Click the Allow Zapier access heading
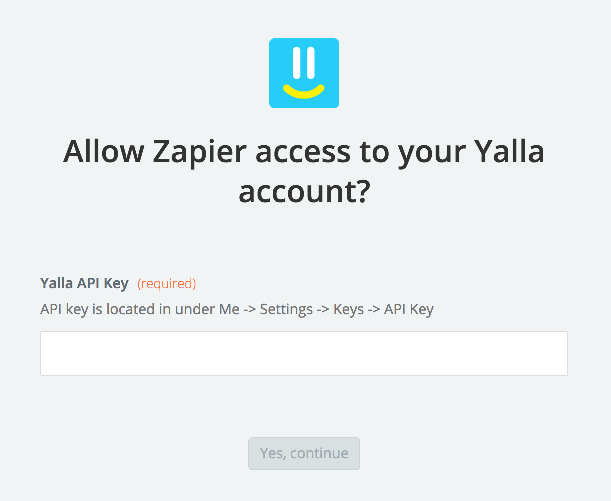The height and width of the screenshot is (501, 611). pyautogui.click(x=304, y=171)
